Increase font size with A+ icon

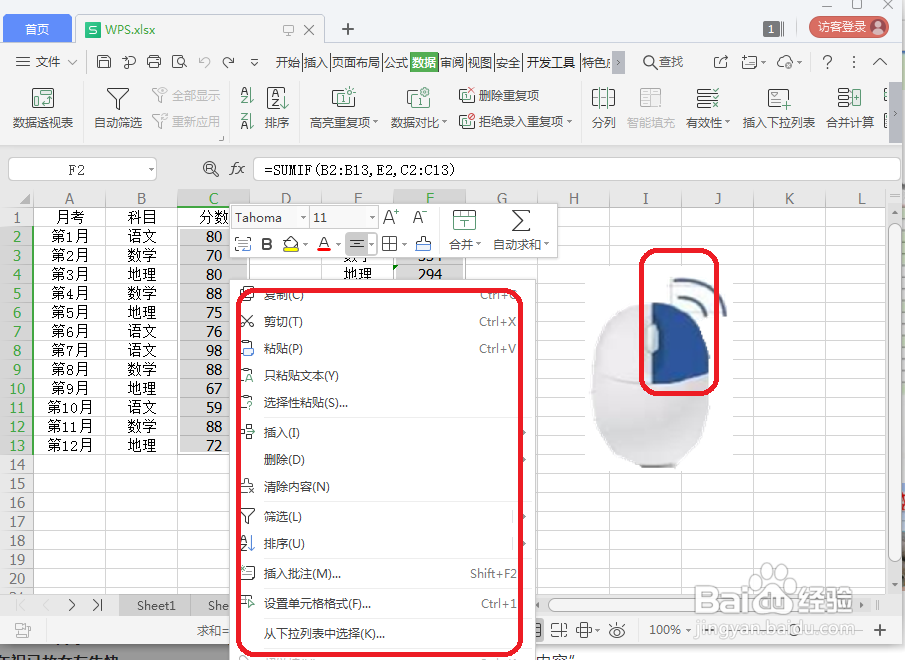coord(391,218)
